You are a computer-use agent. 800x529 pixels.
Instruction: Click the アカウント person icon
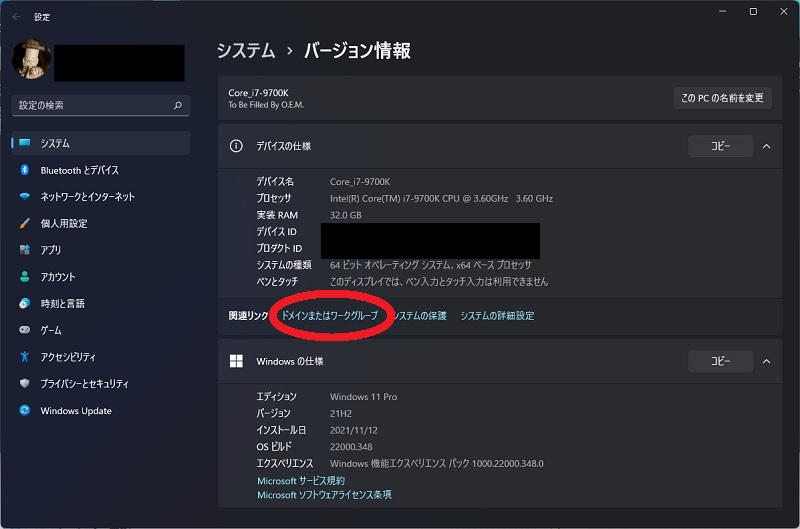coord(24,276)
